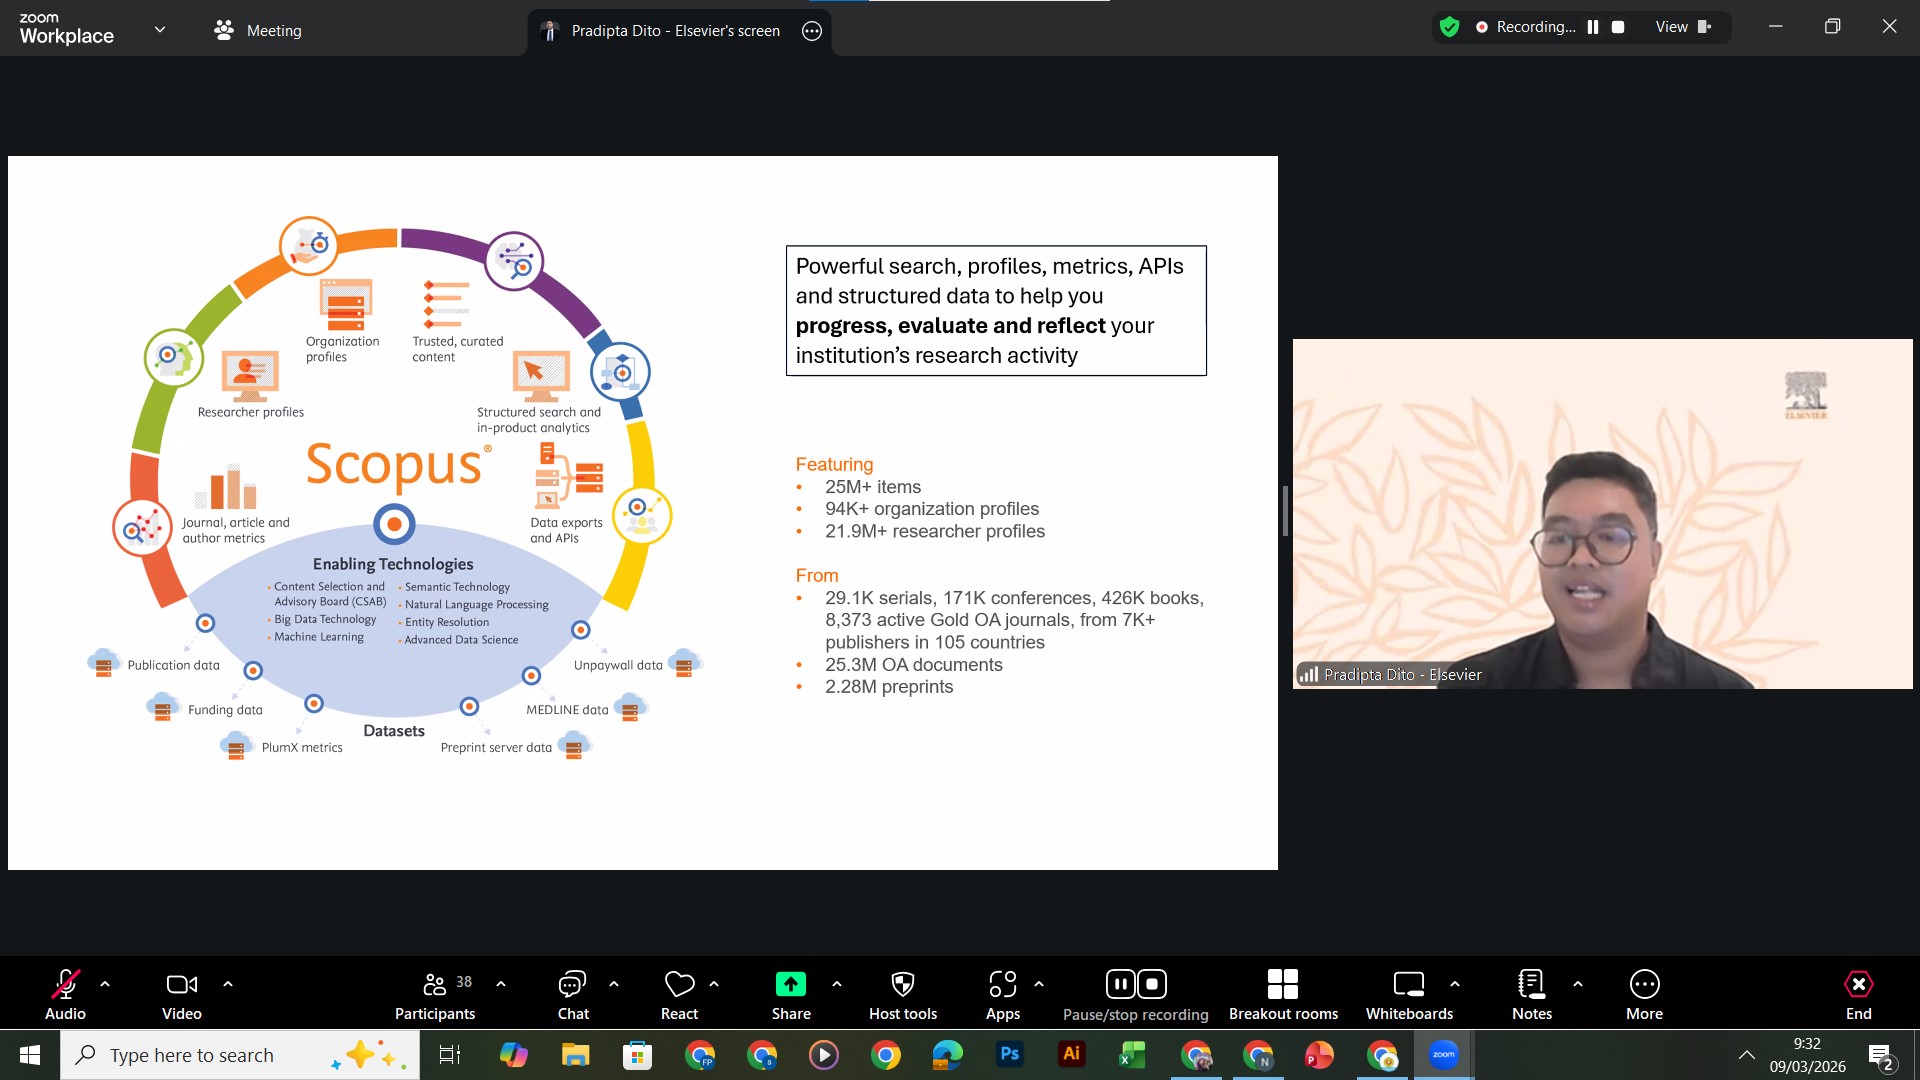Viewport: 1920px width, 1080px height.
Task: Open the Notes panel
Action: pyautogui.click(x=1531, y=985)
